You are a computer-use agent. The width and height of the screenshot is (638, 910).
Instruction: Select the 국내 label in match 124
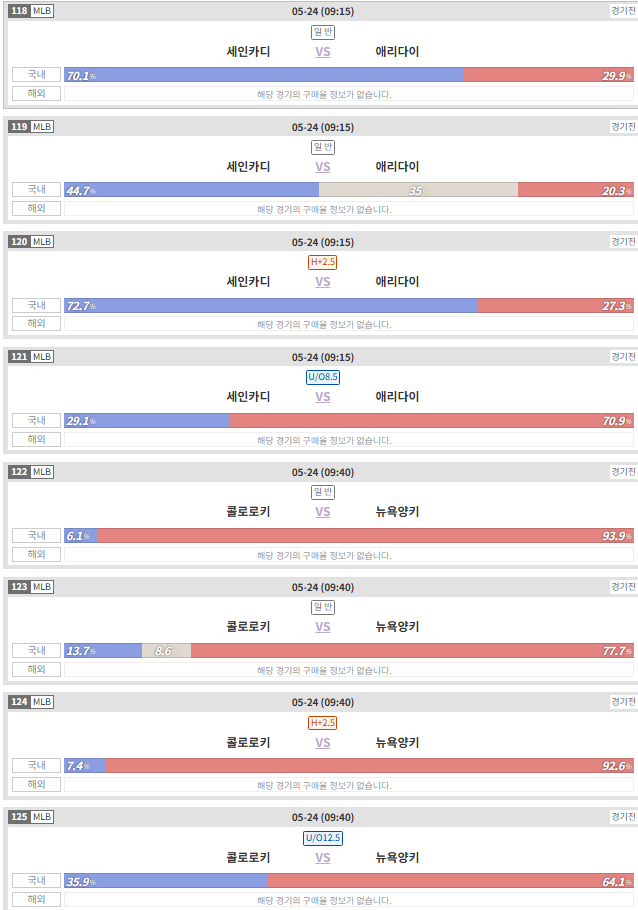(x=37, y=765)
